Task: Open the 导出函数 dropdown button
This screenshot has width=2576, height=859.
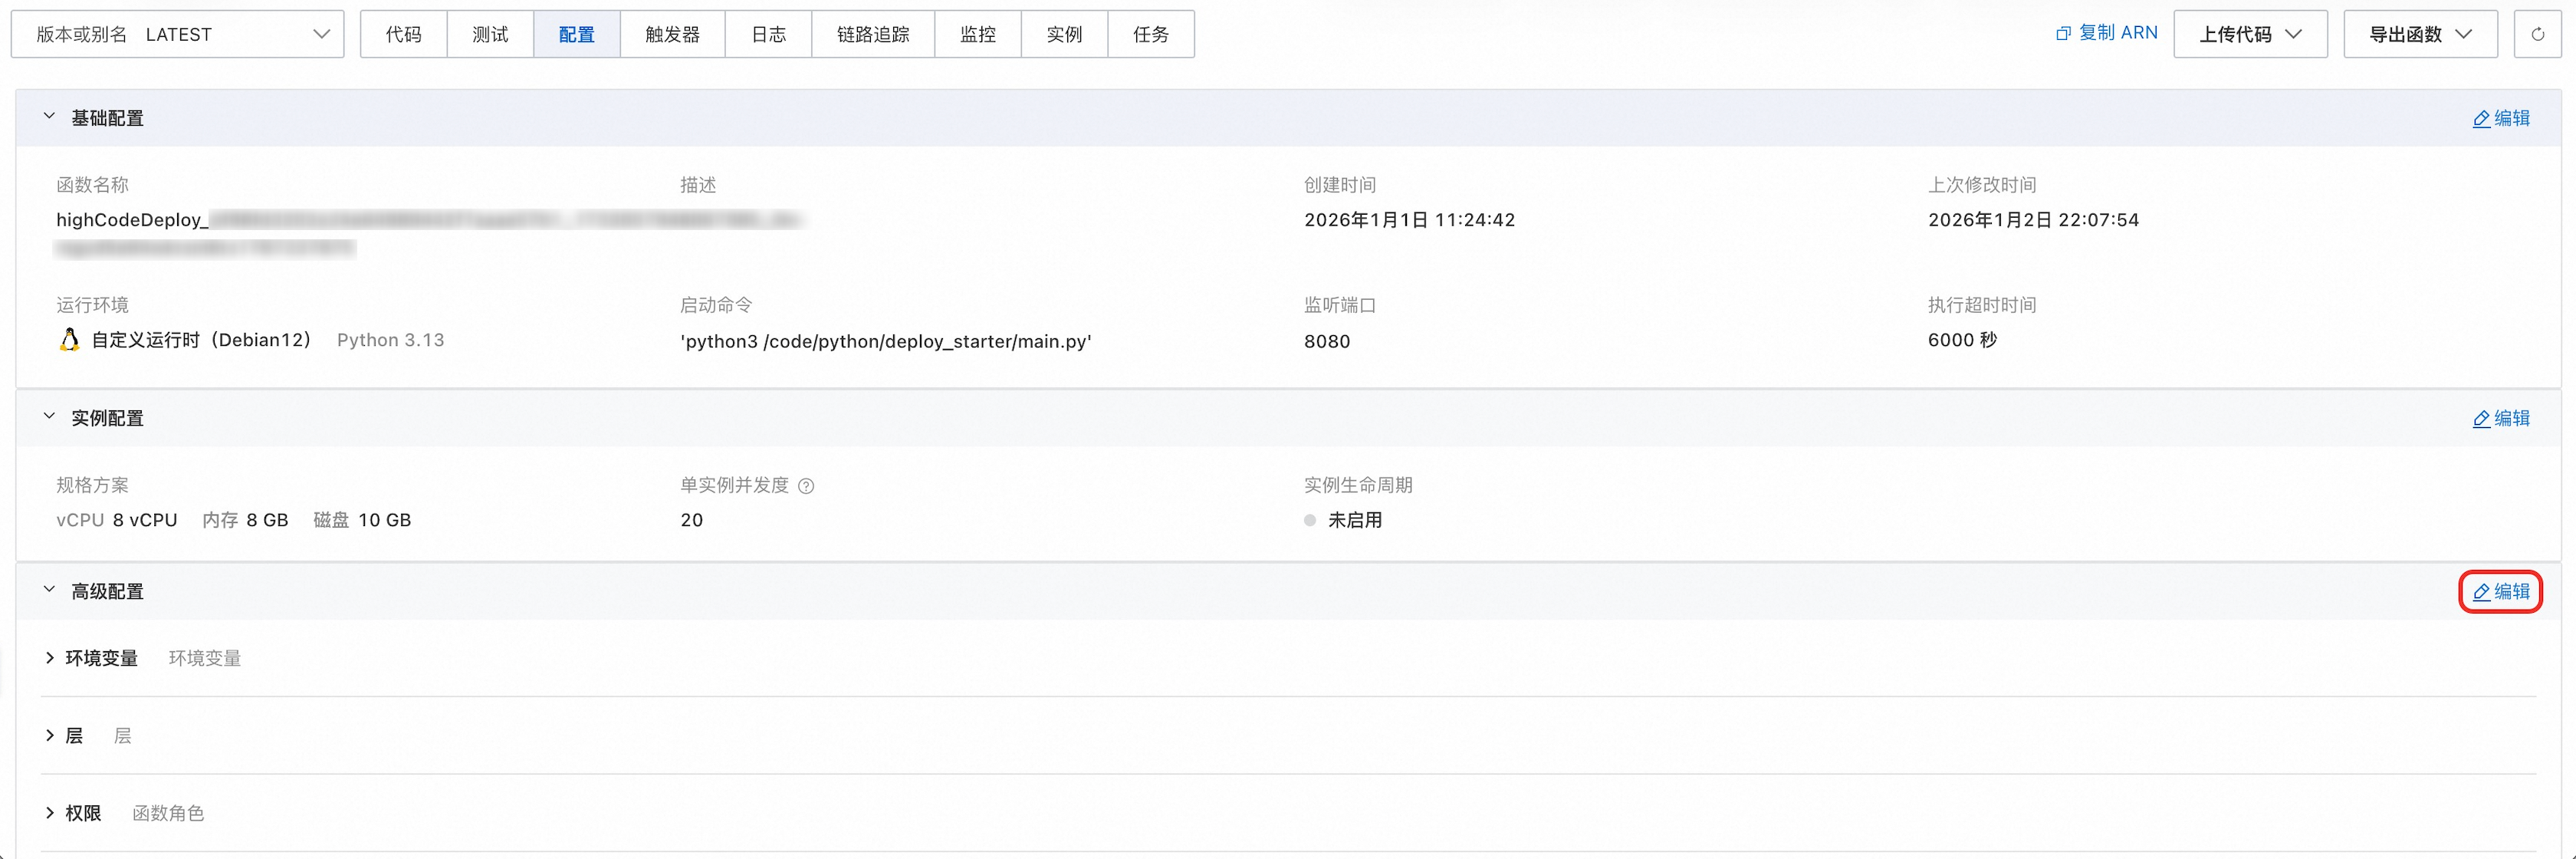Action: [x=2420, y=34]
